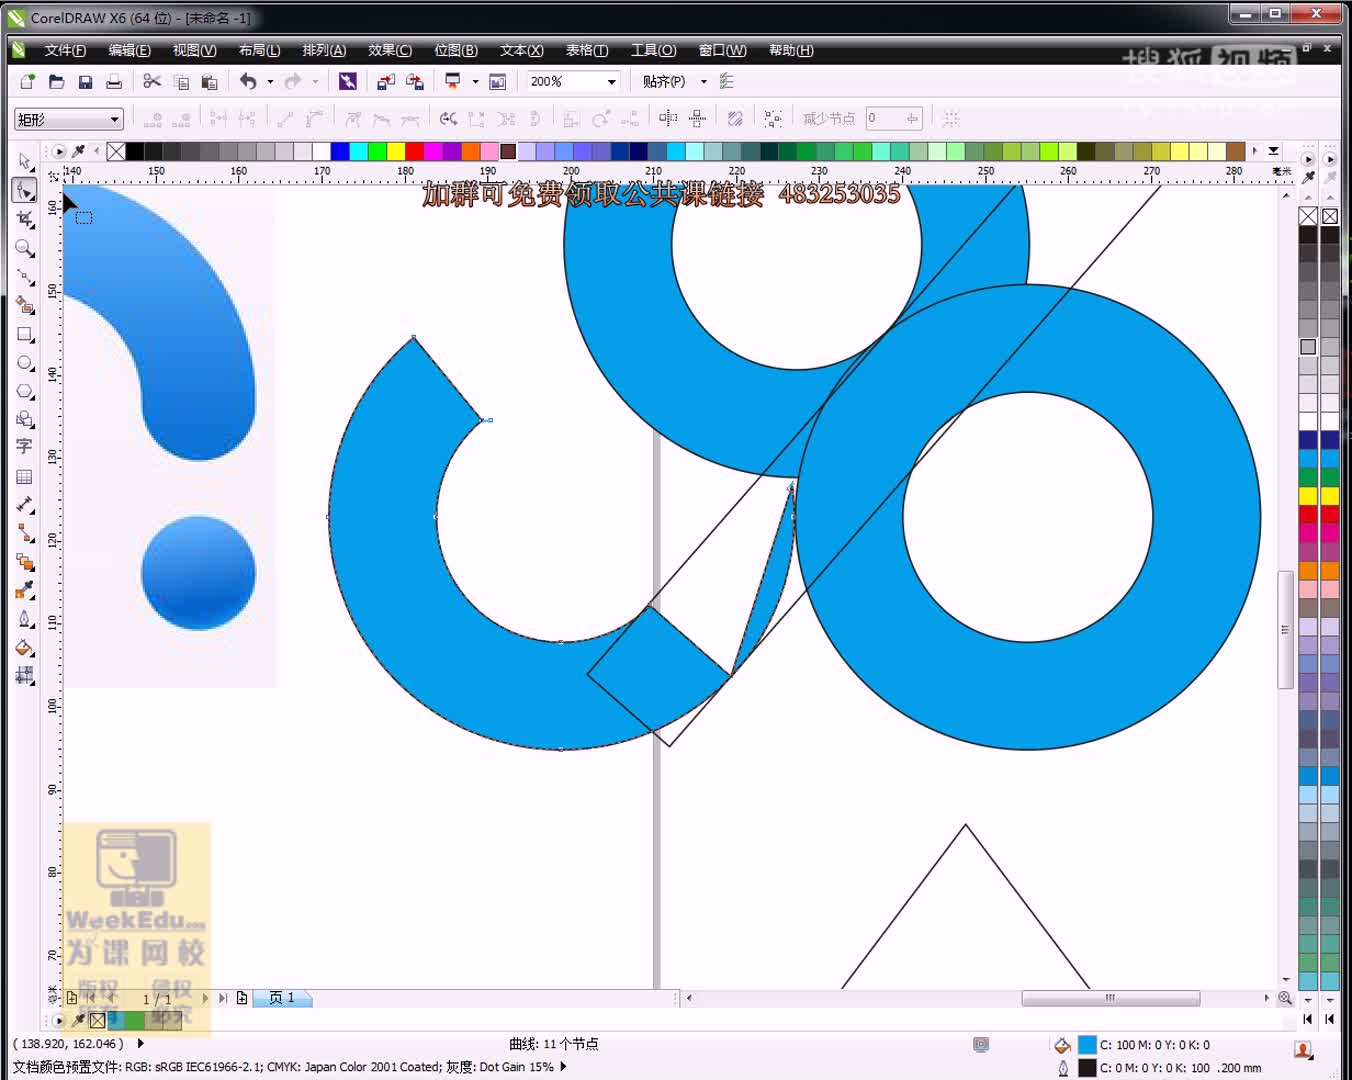Click the horizontal scrollbar thumb
The image size is (1352, 1080).
1110,998
